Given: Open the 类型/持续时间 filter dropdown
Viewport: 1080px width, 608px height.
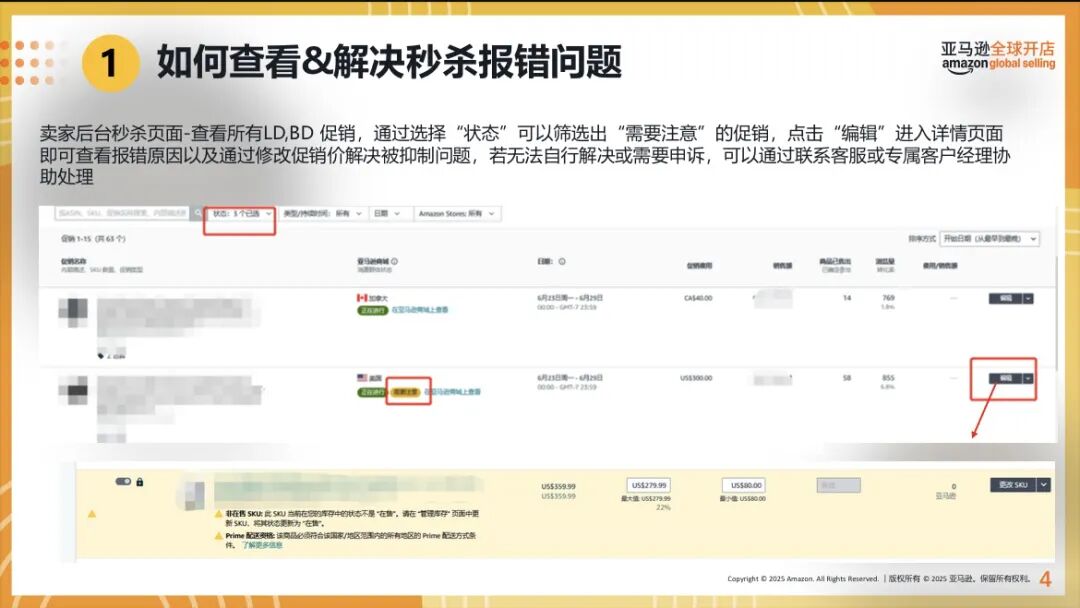Looking at the screenshot, I should click(321, 214).
